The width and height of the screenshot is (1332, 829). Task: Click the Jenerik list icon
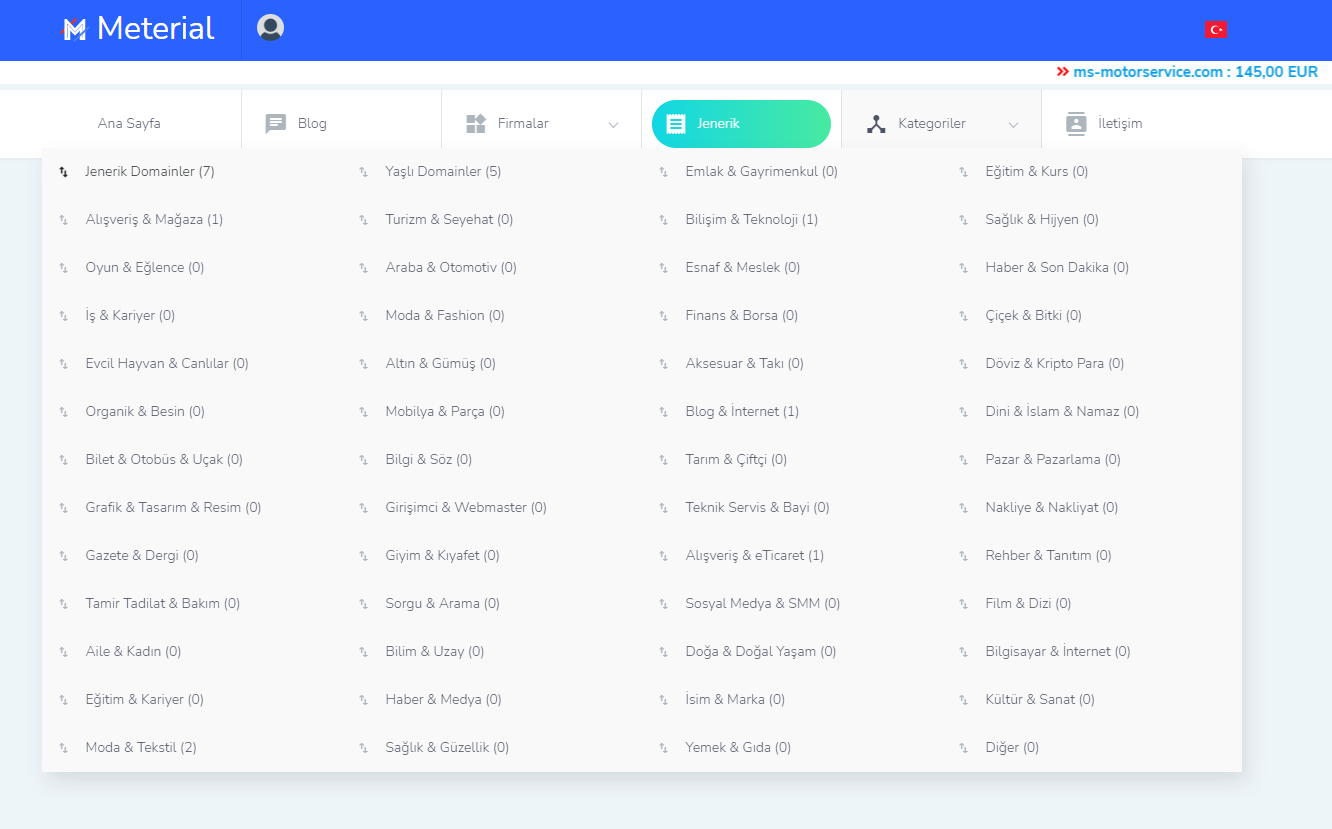(x=676, y=124)
